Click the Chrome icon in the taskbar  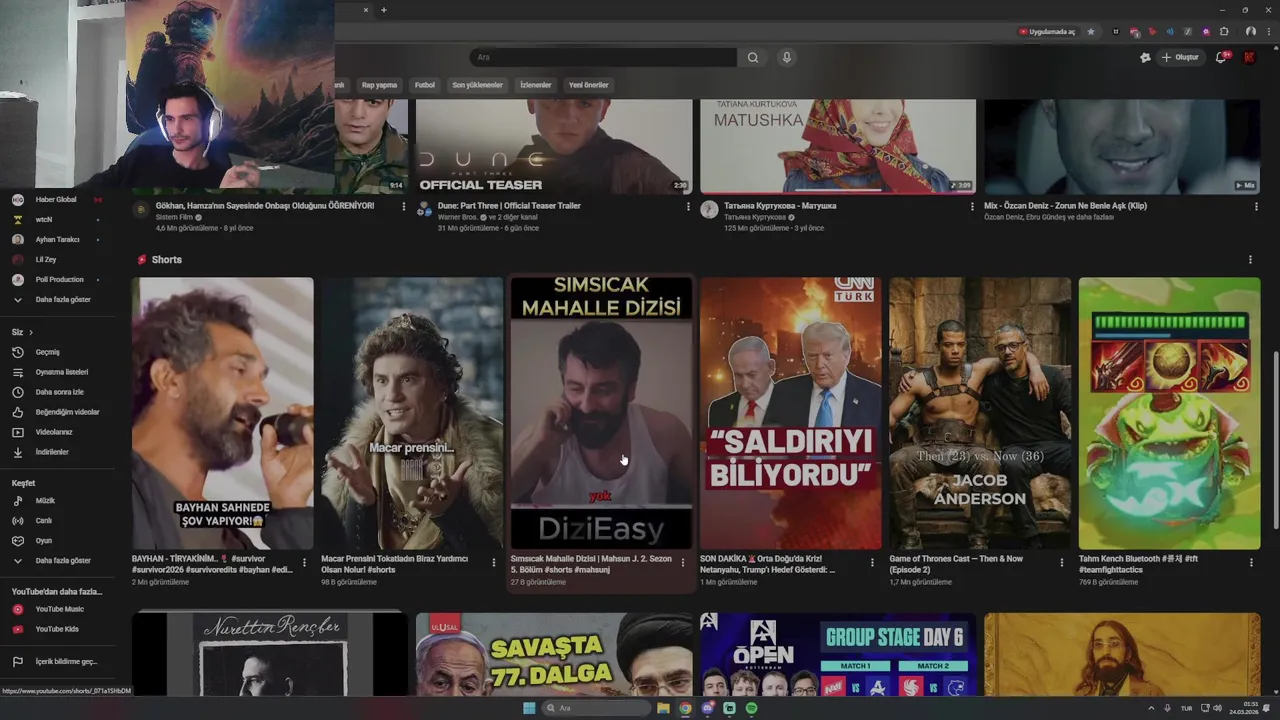point(685,708)
